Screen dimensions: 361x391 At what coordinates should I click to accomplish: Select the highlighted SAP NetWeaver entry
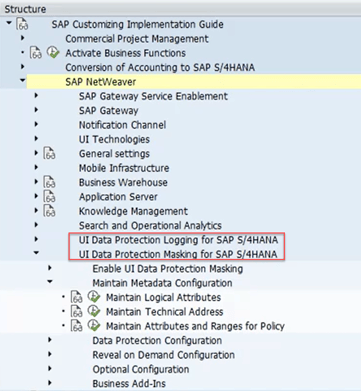click(x=101, y=82)
